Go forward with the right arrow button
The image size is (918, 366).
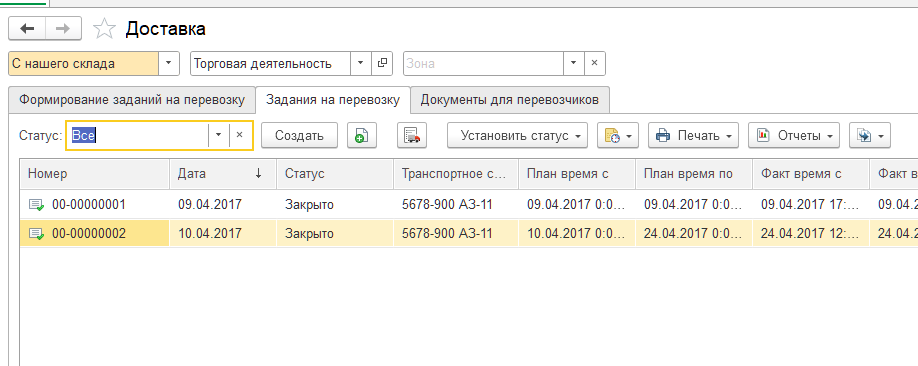(x=63, y=29)
